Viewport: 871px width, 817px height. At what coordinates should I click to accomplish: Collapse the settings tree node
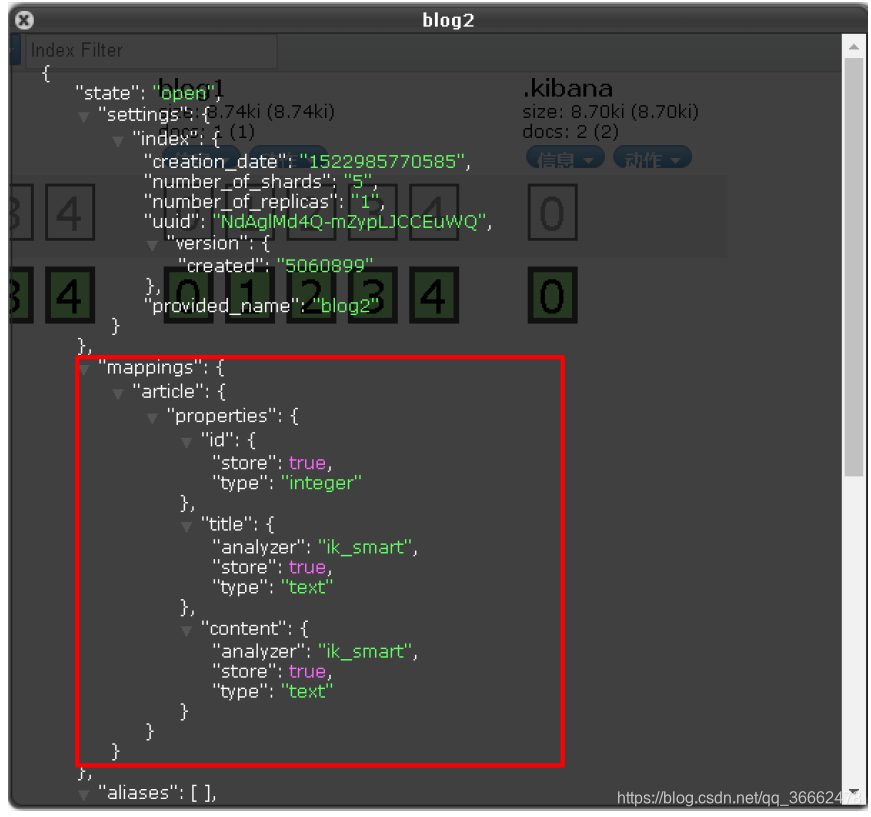click(84, 115)
